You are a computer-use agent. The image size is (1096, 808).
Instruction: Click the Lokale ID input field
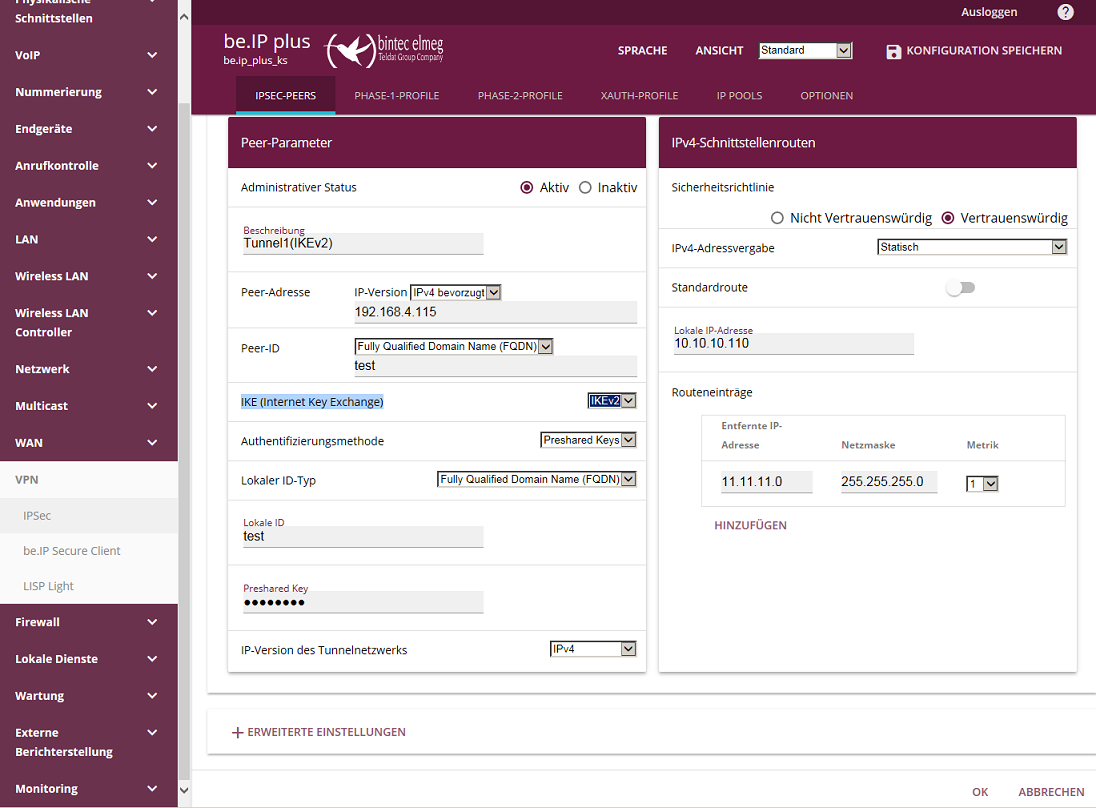(363, 537)
